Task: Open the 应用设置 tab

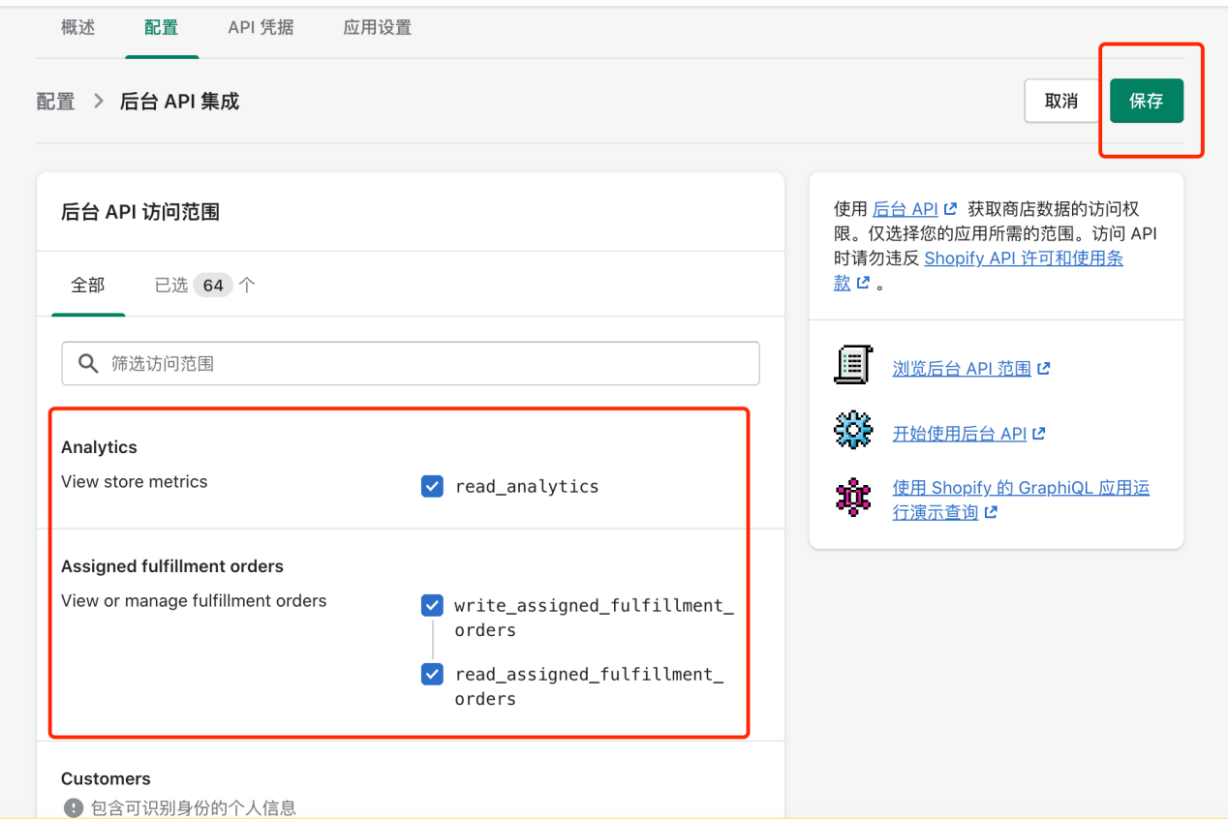Action: tap(376, 27)
